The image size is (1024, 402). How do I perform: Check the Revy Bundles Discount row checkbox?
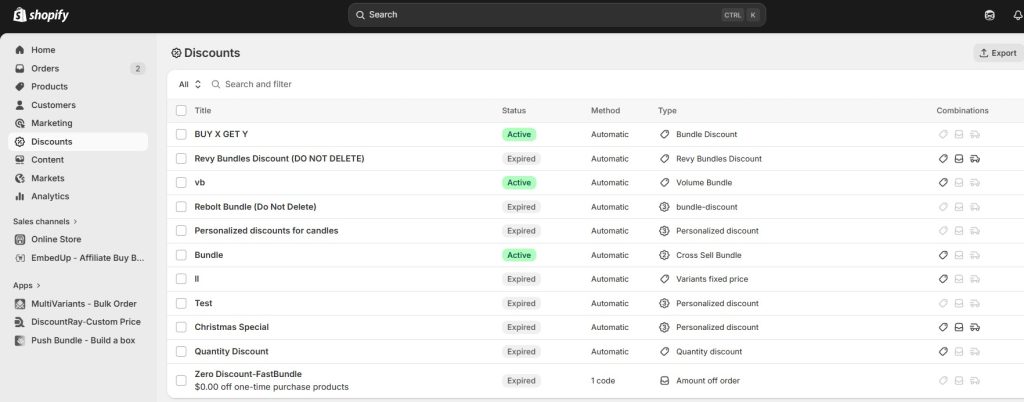click(181, 159)
